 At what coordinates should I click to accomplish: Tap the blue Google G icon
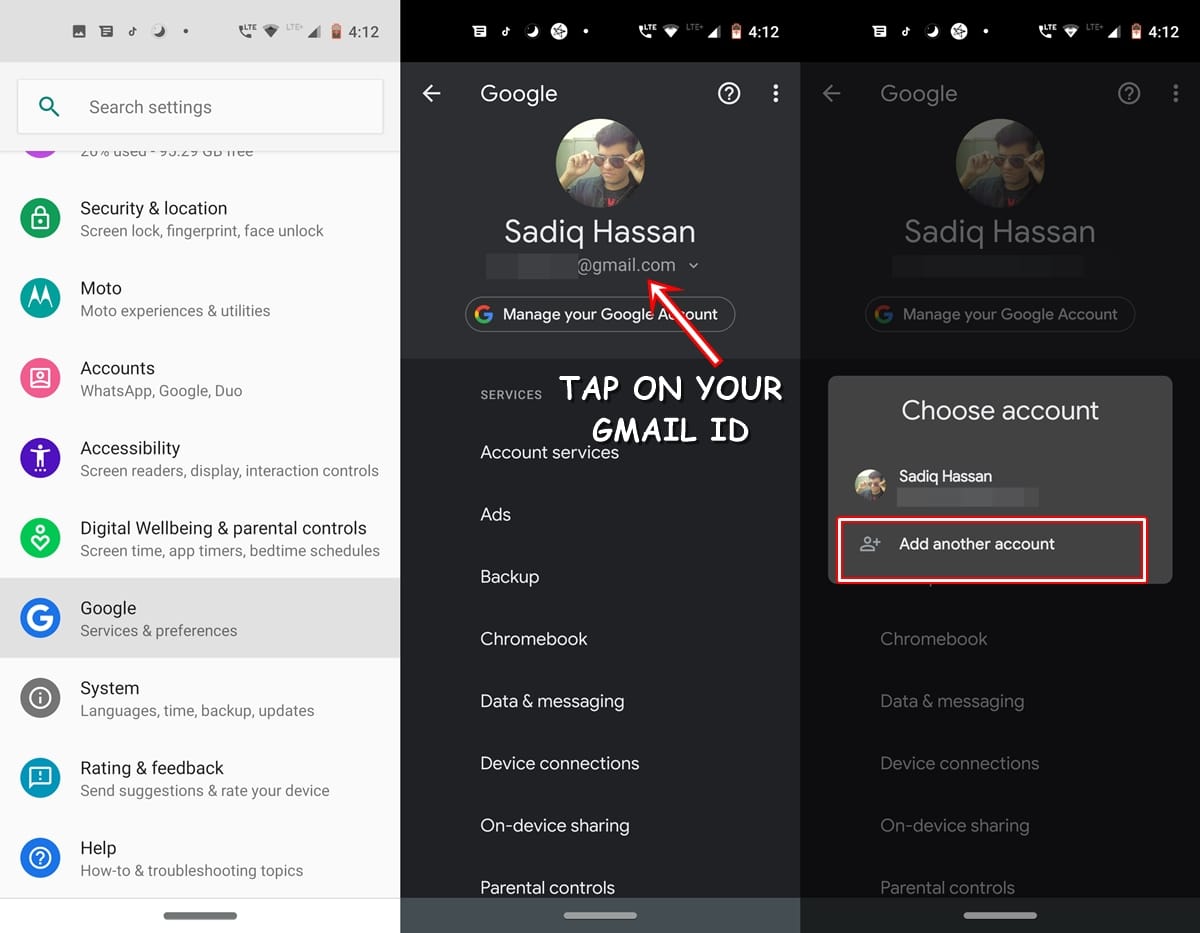click(40, 618)
